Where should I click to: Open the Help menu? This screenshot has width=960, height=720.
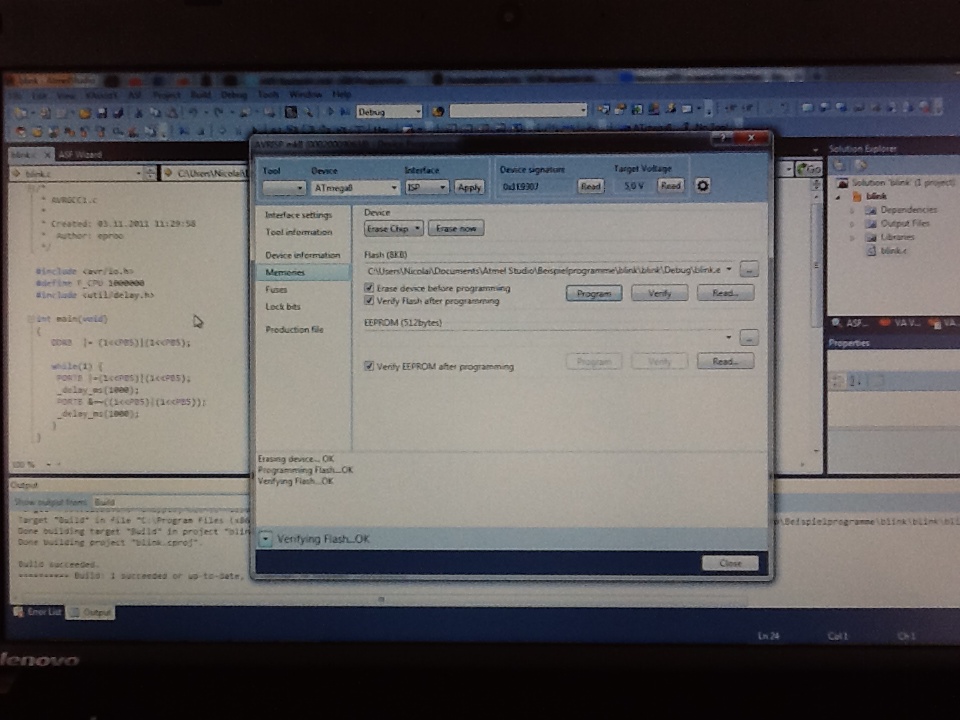pyautogui.click(x=341, y=94)
